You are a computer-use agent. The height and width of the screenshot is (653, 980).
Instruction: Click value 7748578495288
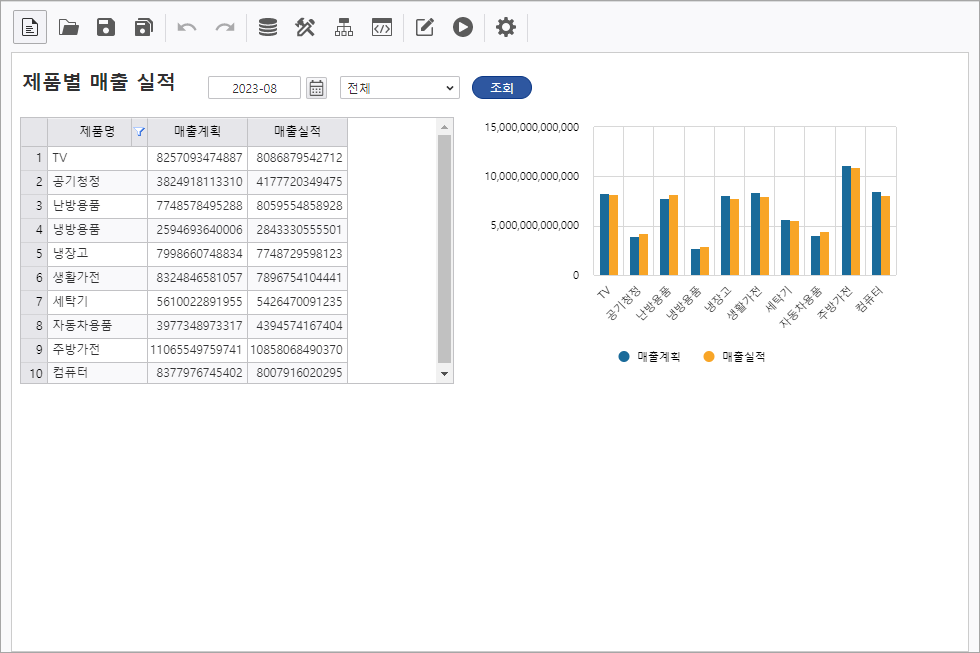pyautogui.click(x=199, y=206)
